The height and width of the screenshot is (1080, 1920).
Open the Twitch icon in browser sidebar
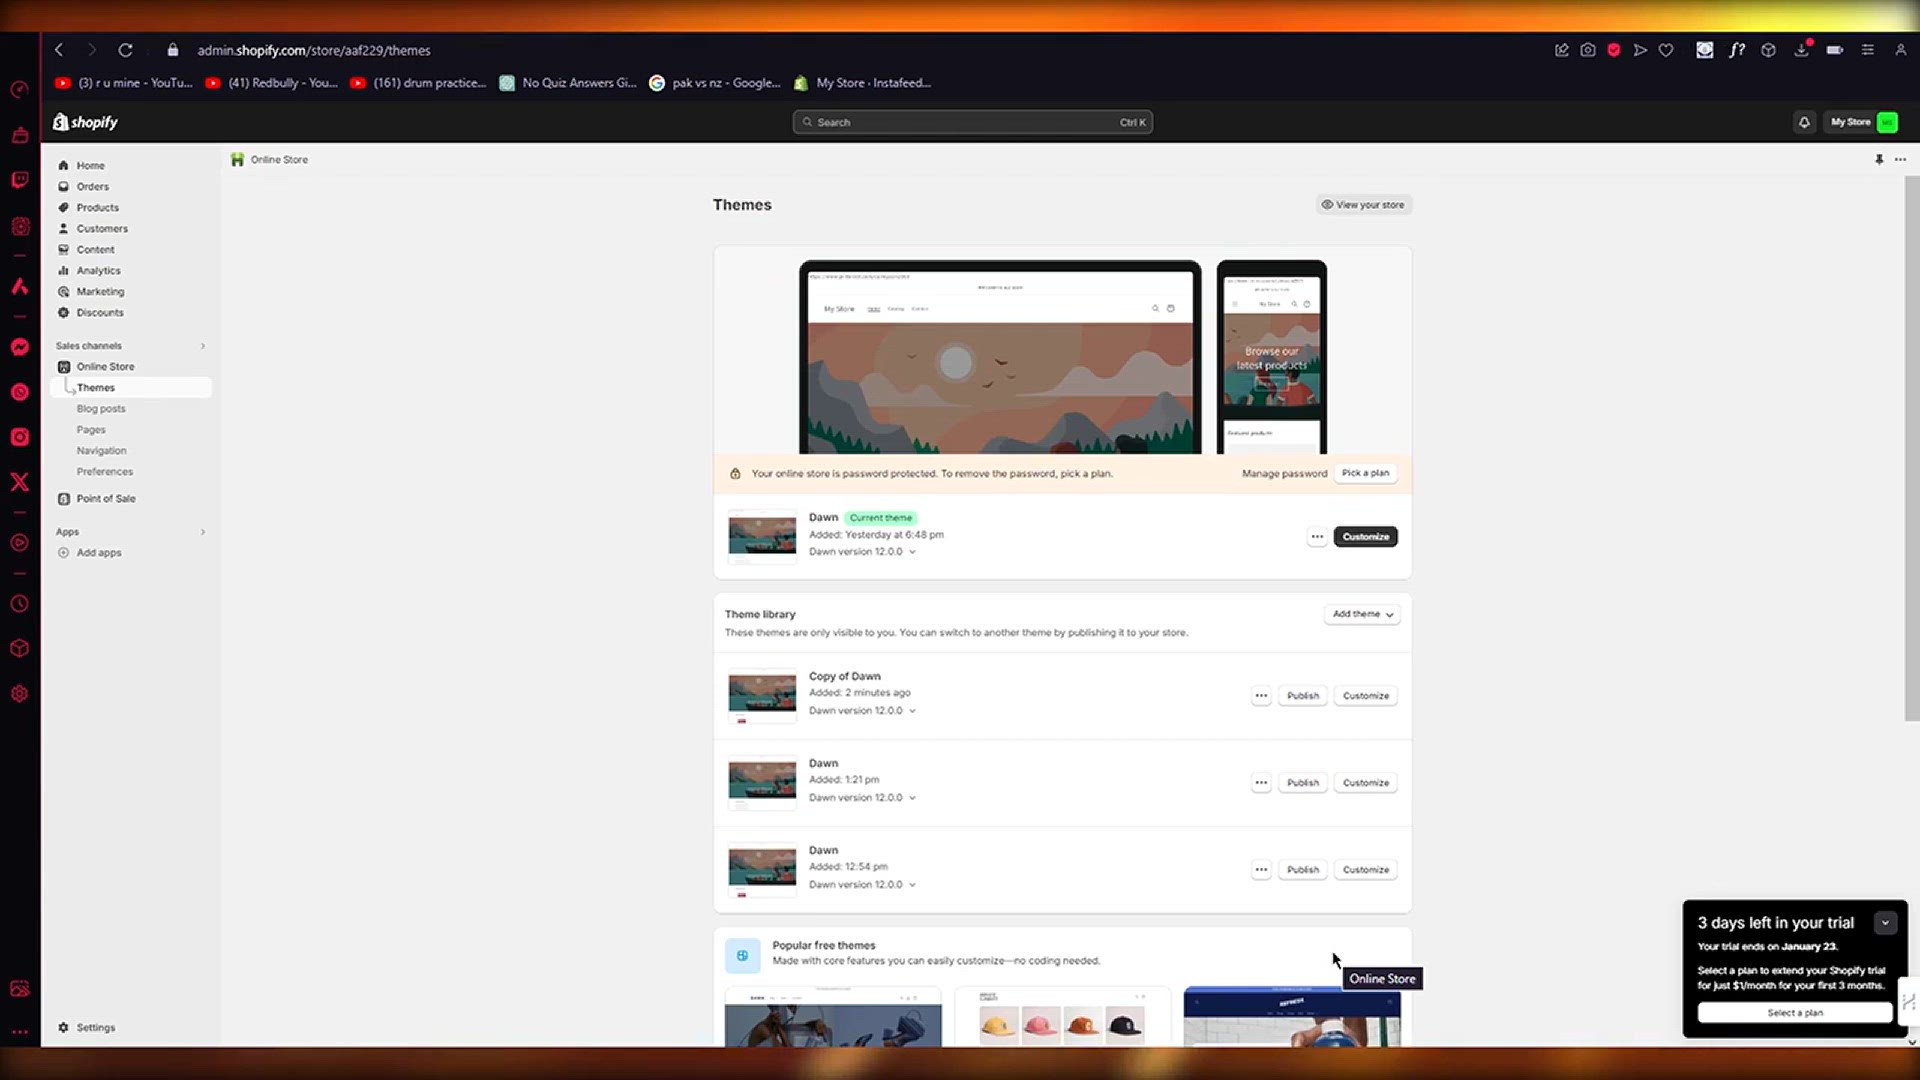click(20, 180)
